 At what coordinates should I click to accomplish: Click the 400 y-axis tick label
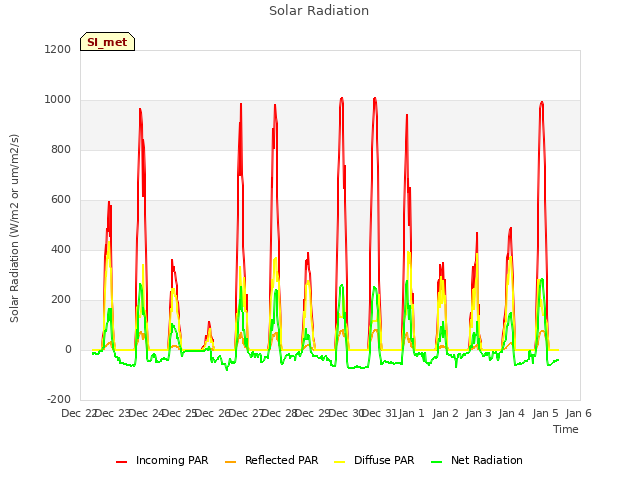61,249
